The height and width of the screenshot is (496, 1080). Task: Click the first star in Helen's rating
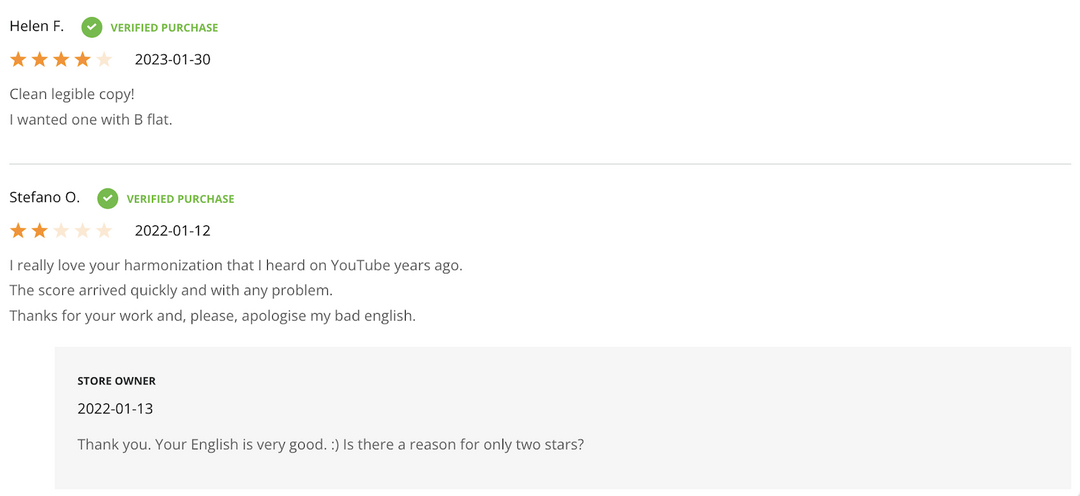[18, 59]
